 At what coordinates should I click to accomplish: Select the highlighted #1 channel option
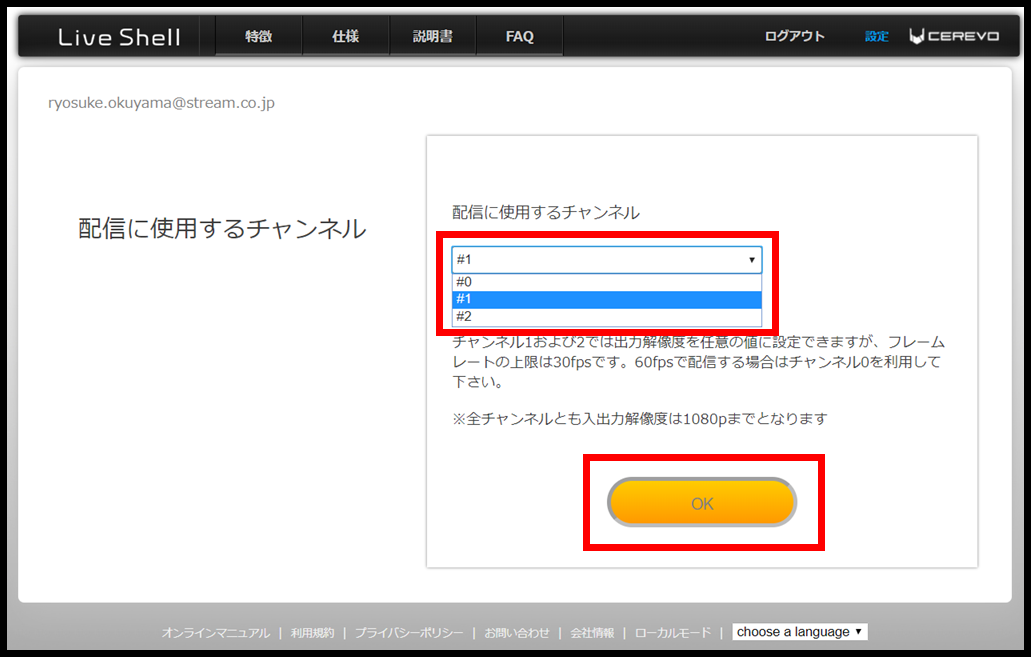605,299
